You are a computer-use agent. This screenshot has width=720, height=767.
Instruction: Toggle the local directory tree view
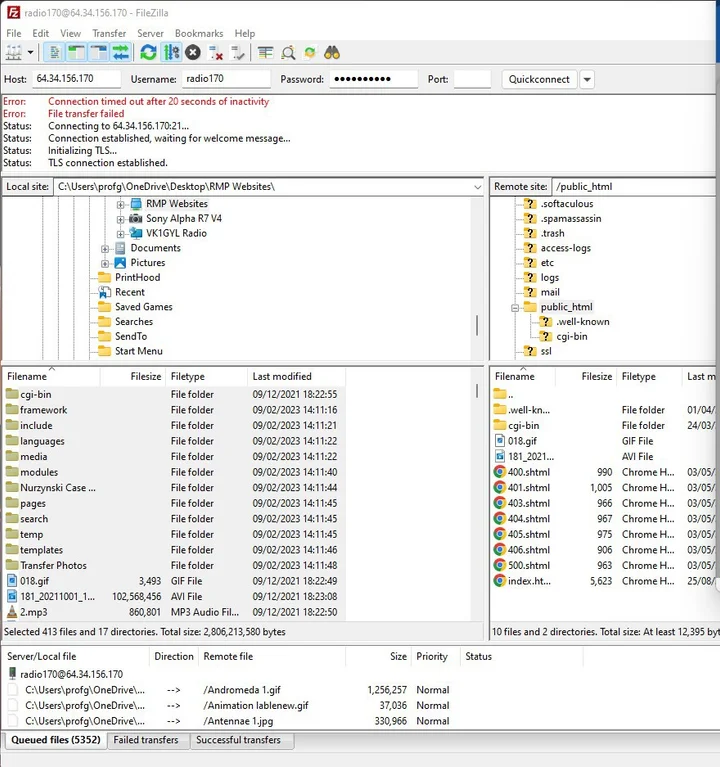coord(76,52)
